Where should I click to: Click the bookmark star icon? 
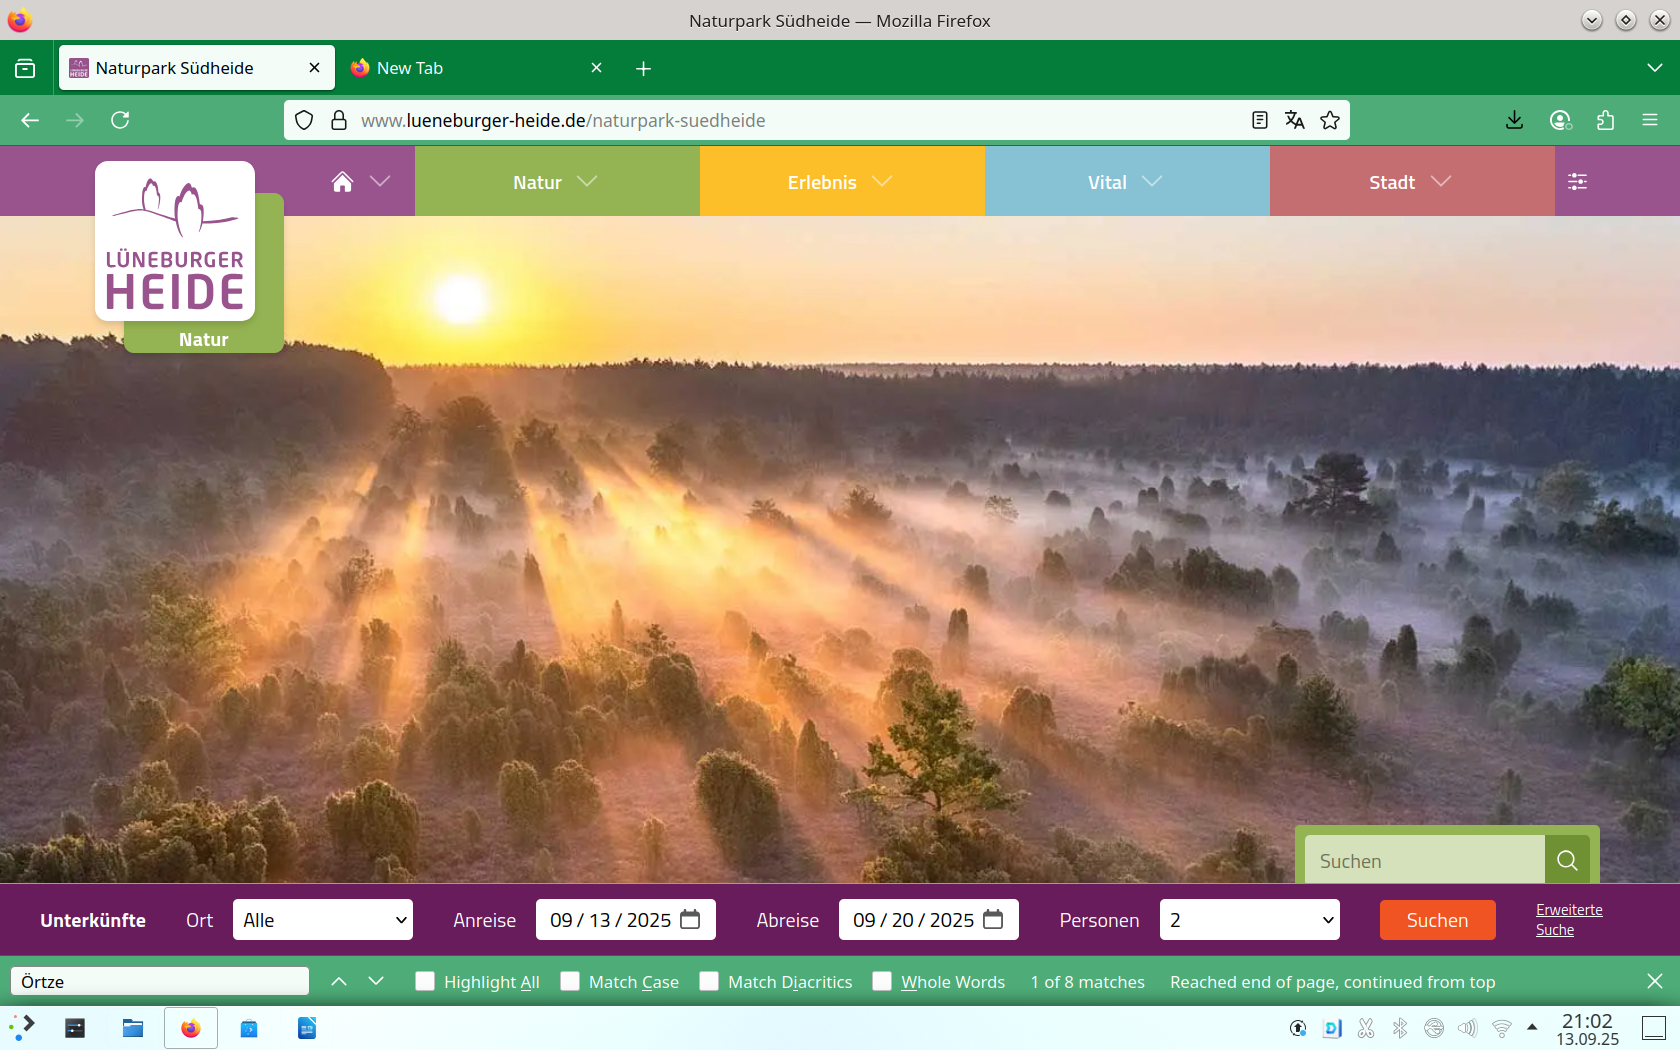click(1329, 120)
